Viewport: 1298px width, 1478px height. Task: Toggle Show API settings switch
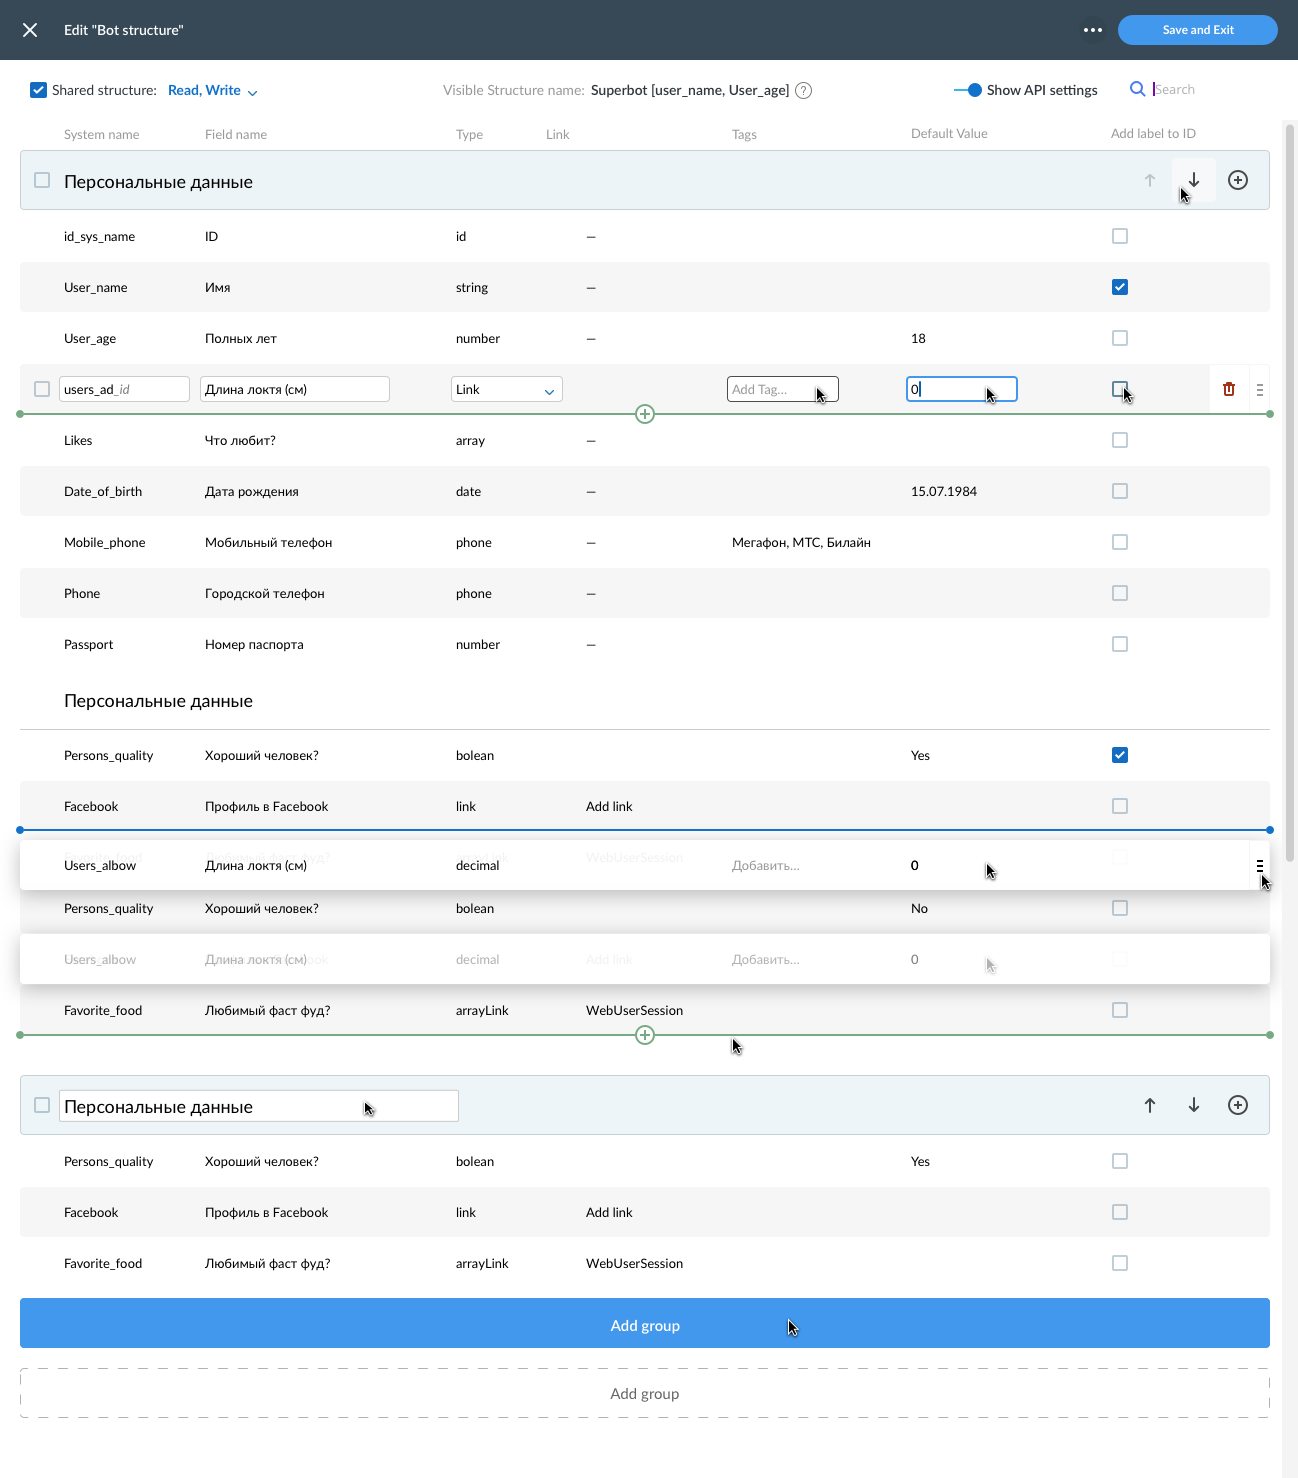coord(968,90)
